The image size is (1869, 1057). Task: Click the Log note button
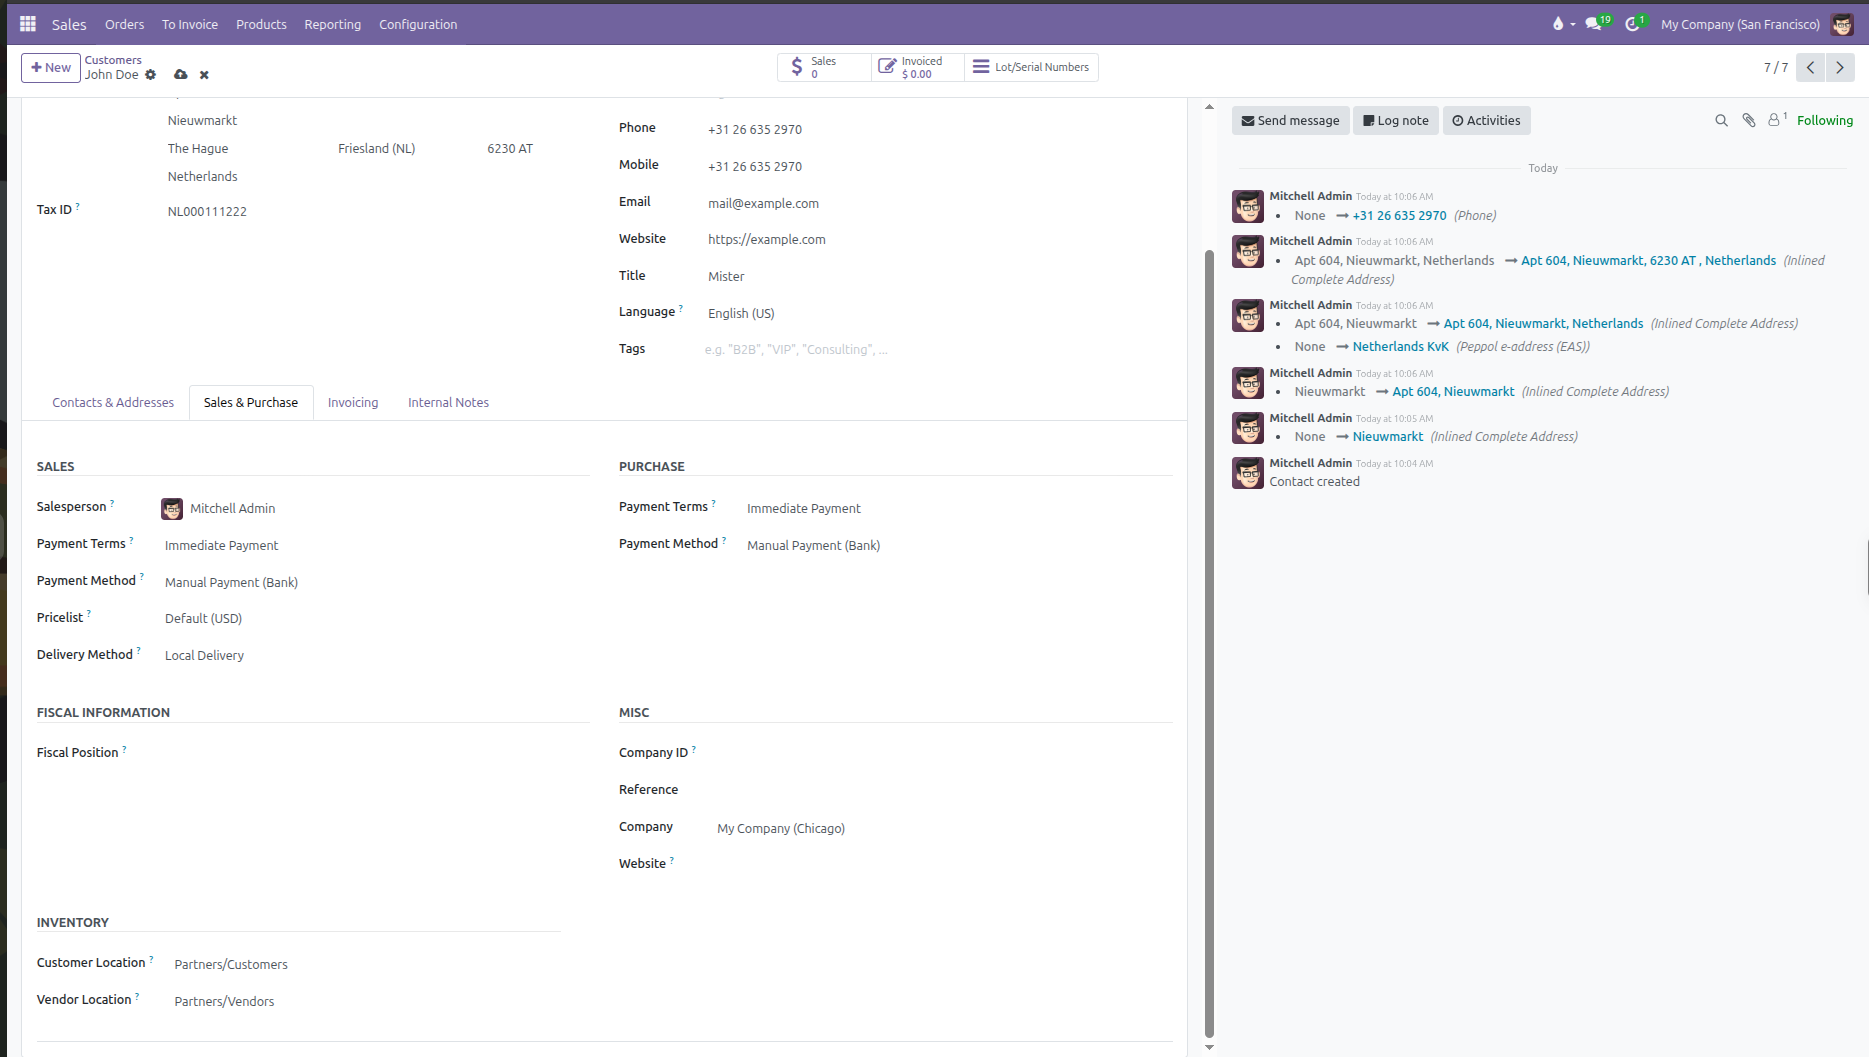(x=1396, y=120)
